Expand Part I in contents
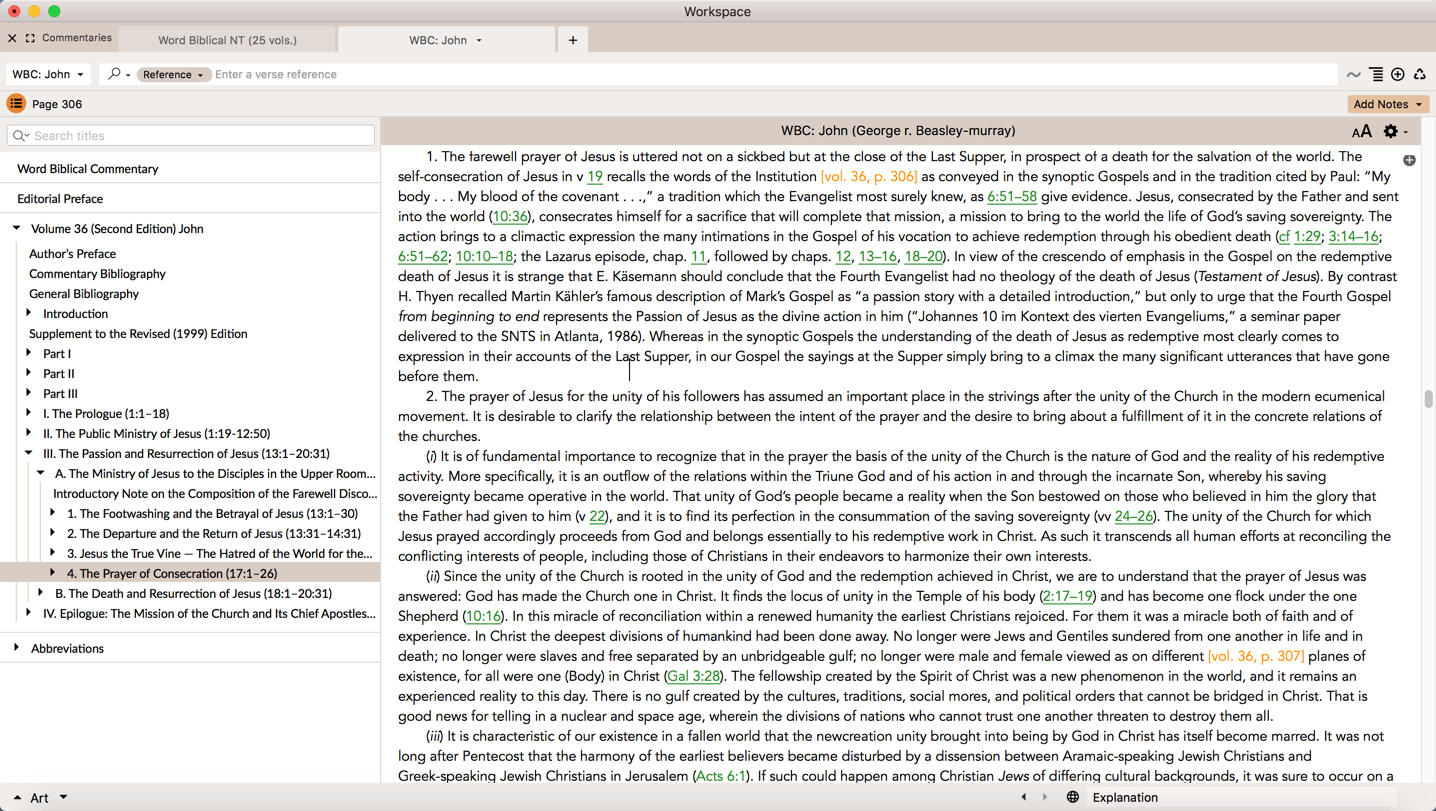 tap(29, 353)
